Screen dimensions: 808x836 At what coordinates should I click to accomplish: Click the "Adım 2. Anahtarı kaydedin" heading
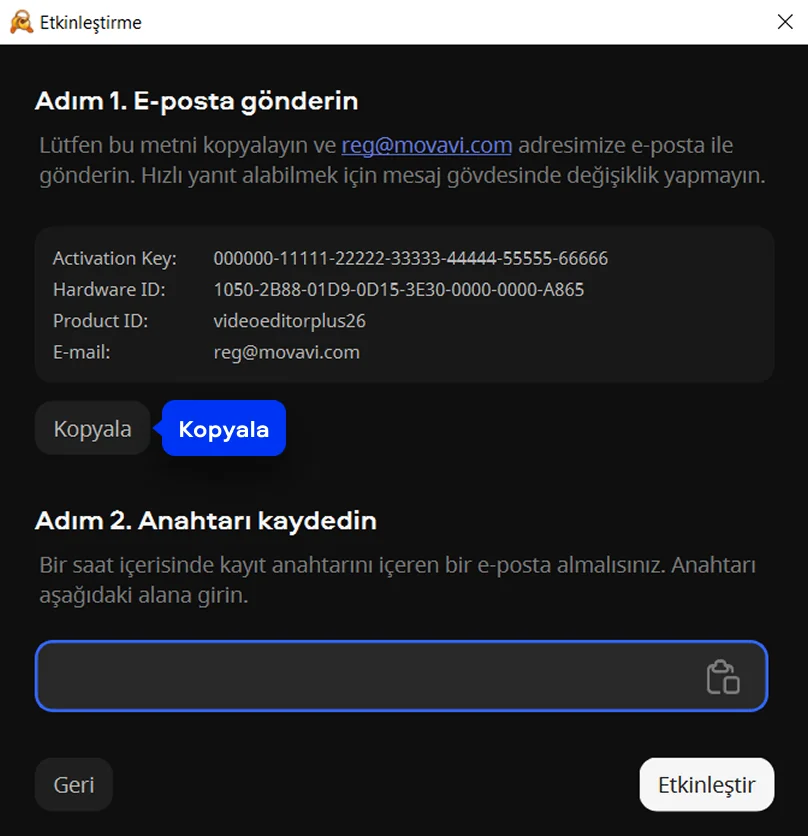(x=205, y=521)
